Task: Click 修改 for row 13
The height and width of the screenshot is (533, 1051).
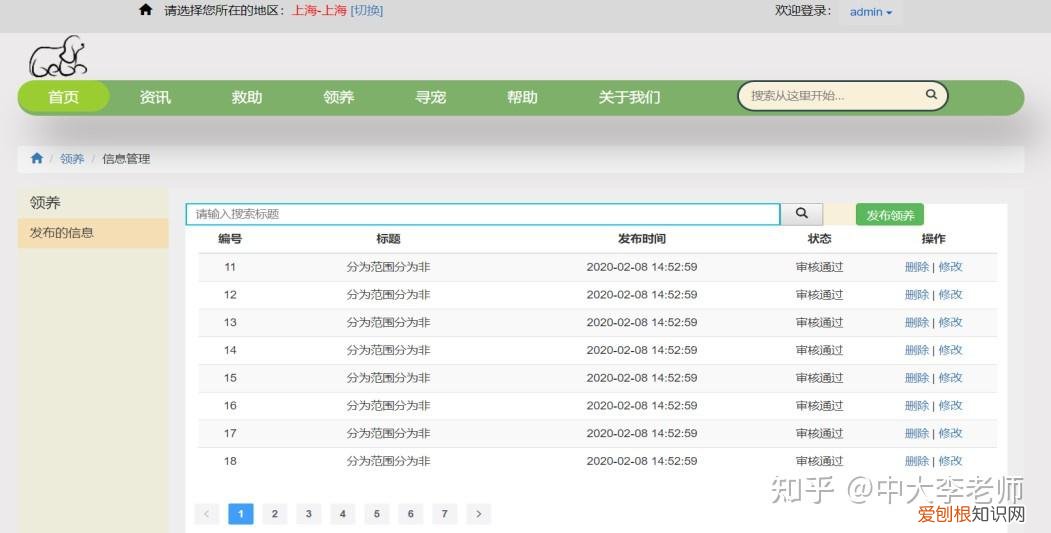Action: pyautogui.click(x=950, y=322)
